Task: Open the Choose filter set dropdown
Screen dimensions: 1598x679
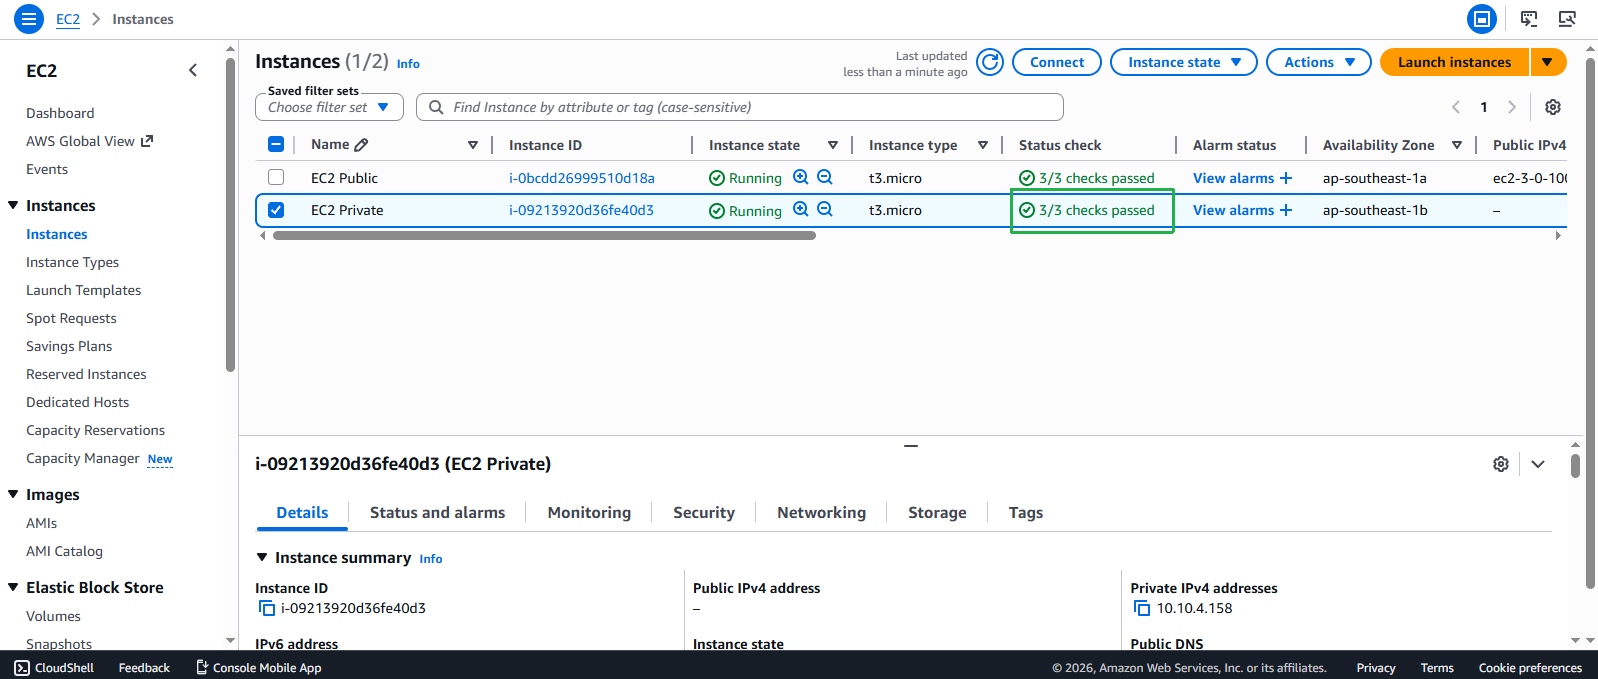Action: pos(329,107)
